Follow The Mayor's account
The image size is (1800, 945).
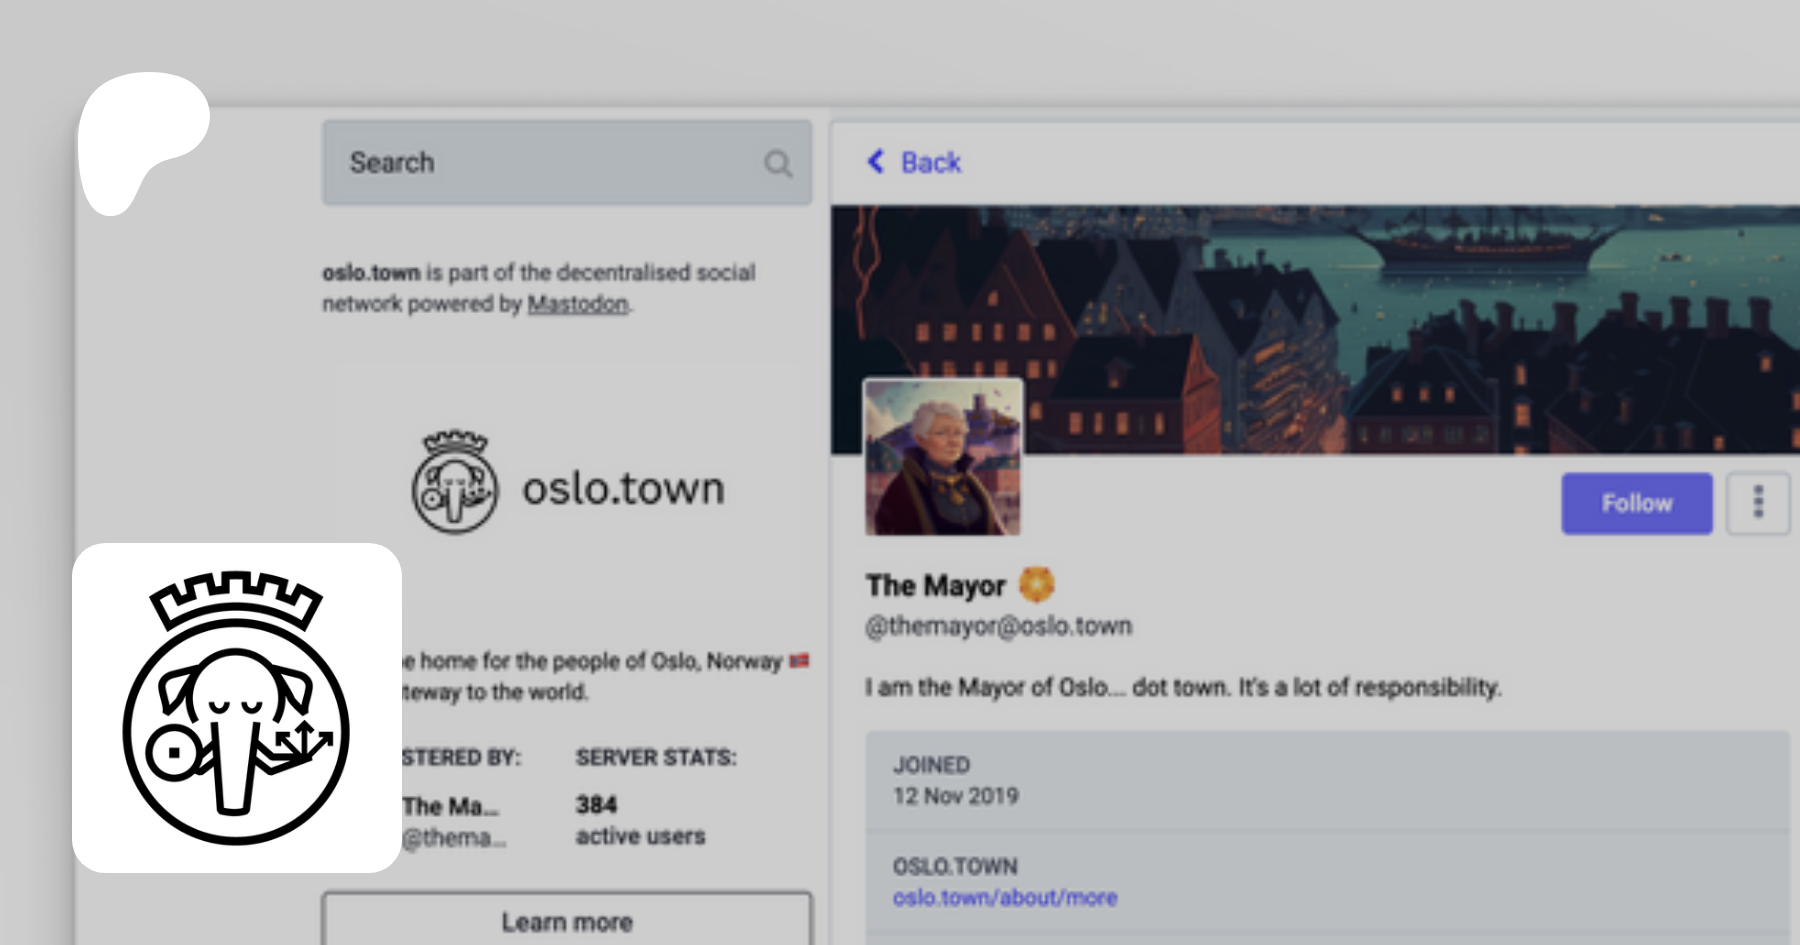[x=1636, y=503]
